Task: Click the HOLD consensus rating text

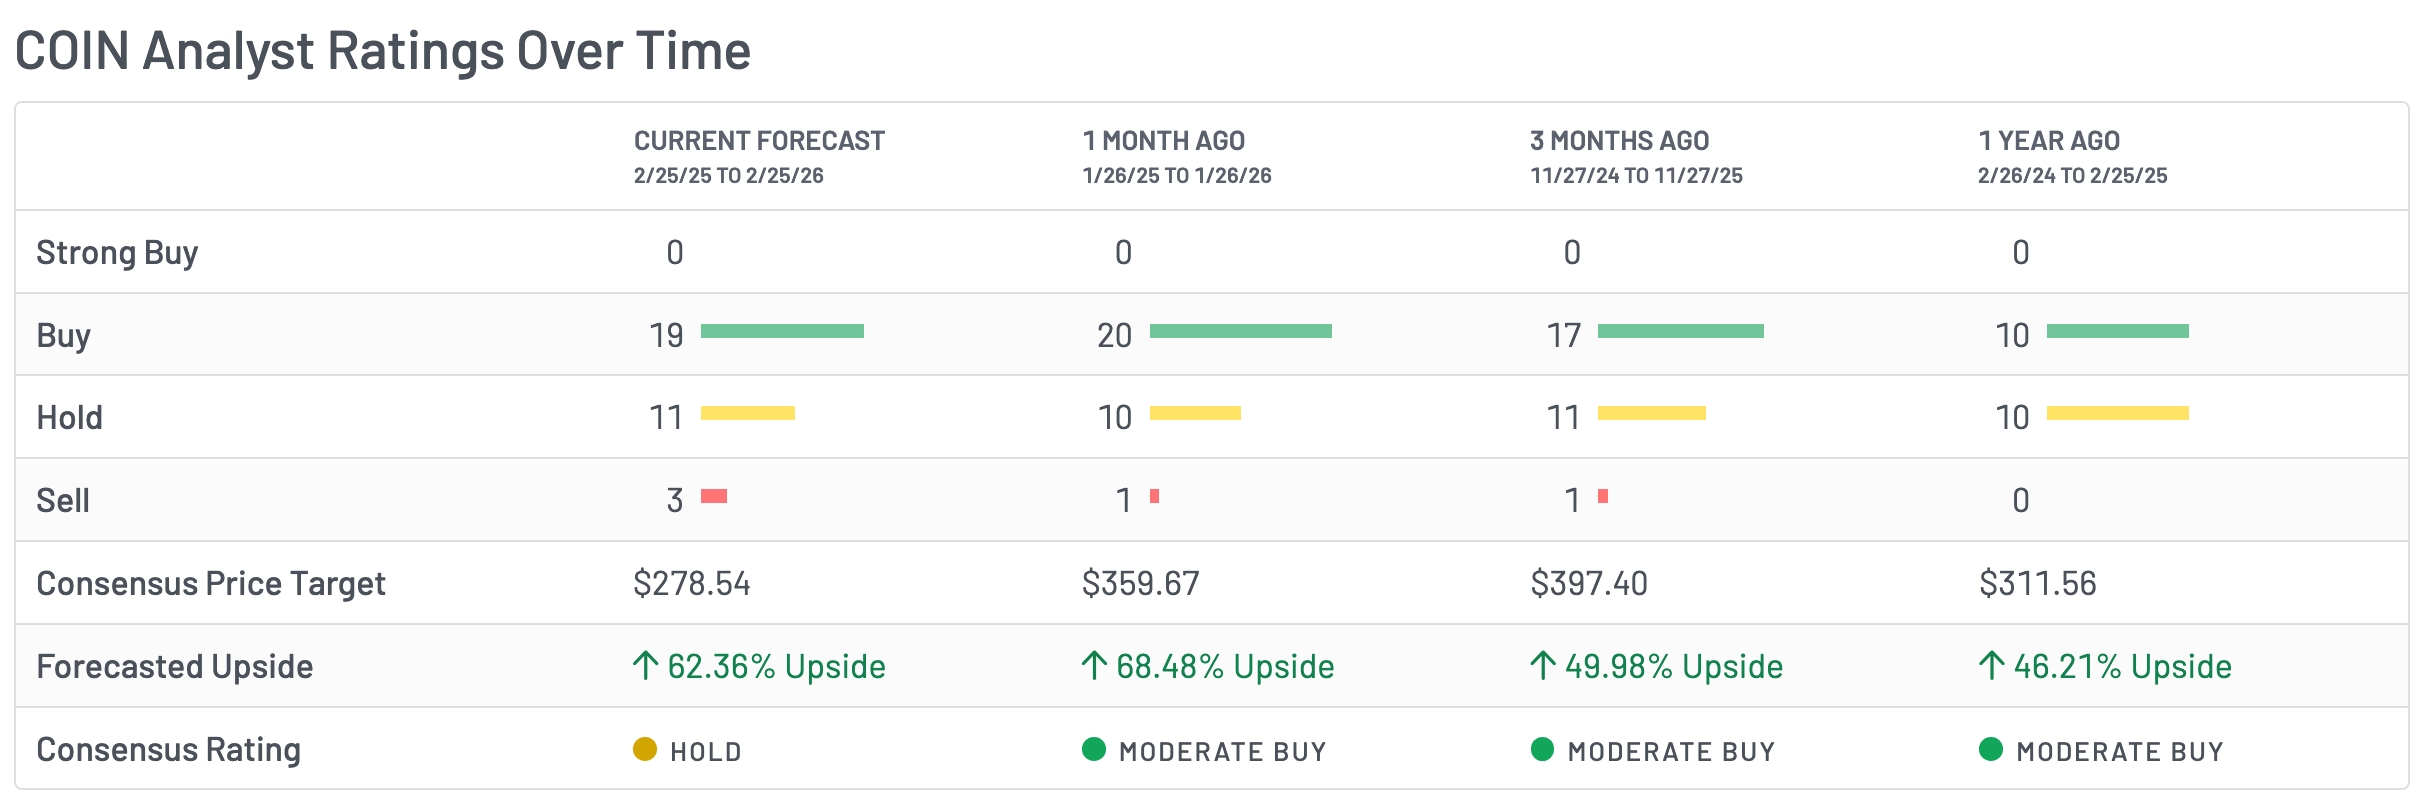Action: pos(706,752)
